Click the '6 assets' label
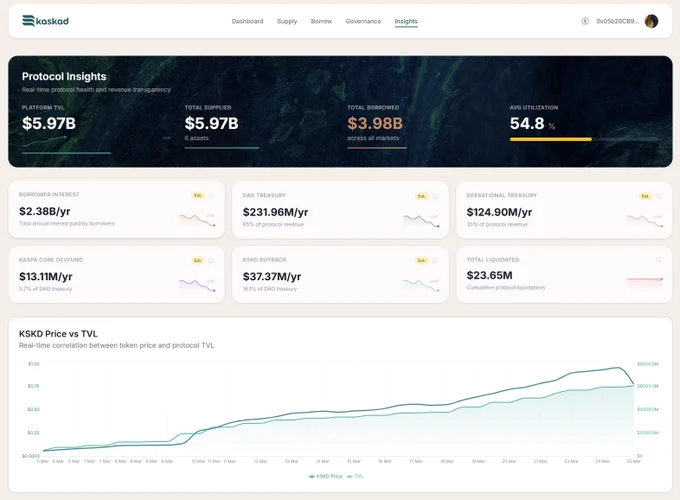This screenshot has width=680, height=500. (x=196, y=138)
